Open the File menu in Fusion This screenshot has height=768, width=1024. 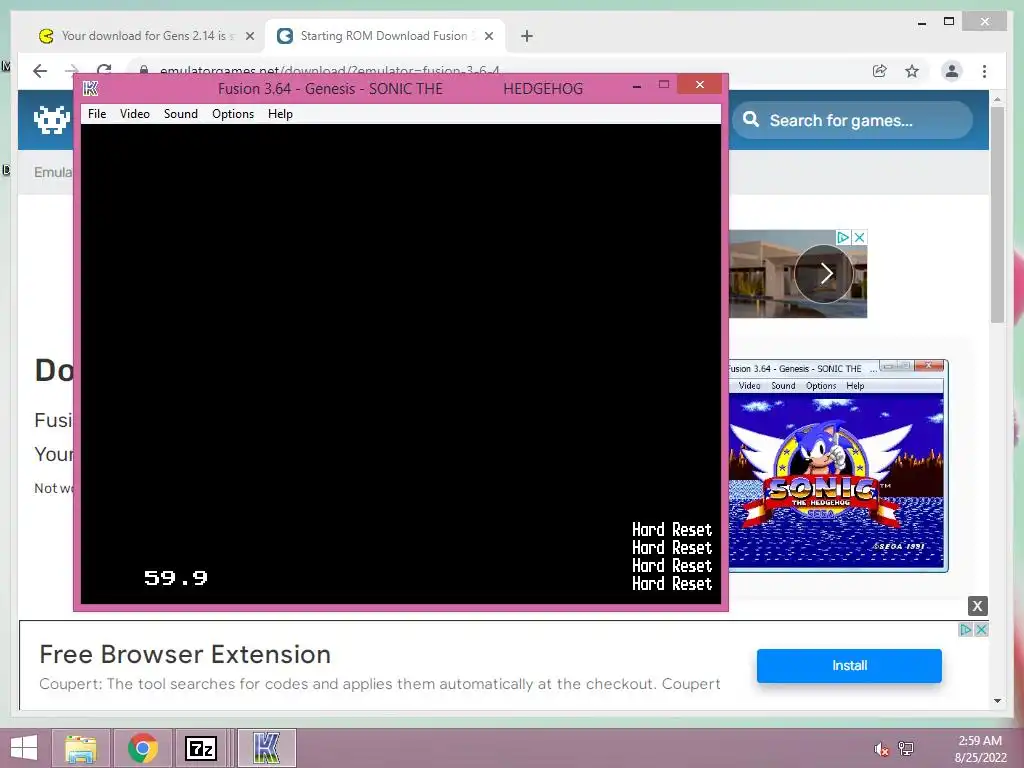(97, 114)
